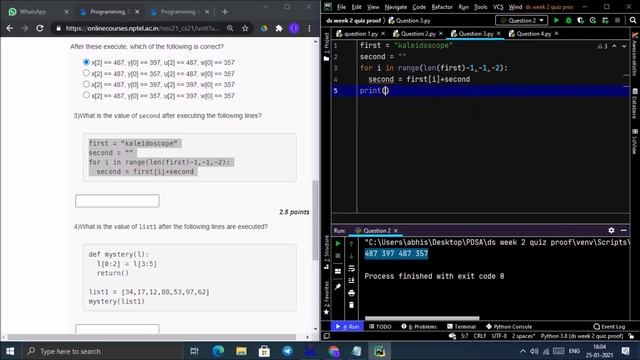Click answer input field for question 3

tap(117, 201)
